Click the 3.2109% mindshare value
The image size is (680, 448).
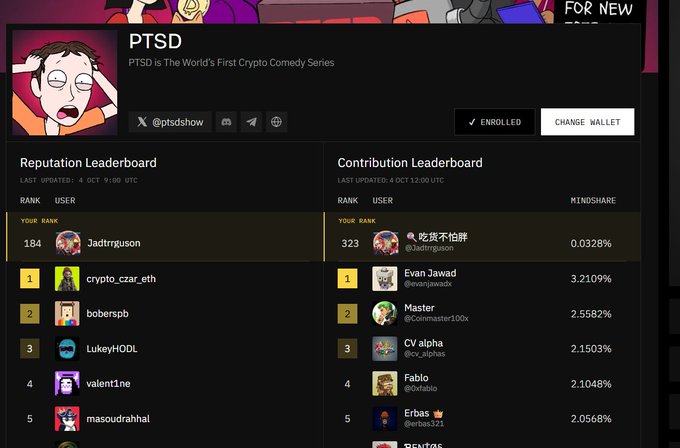[x=591, y=278]
